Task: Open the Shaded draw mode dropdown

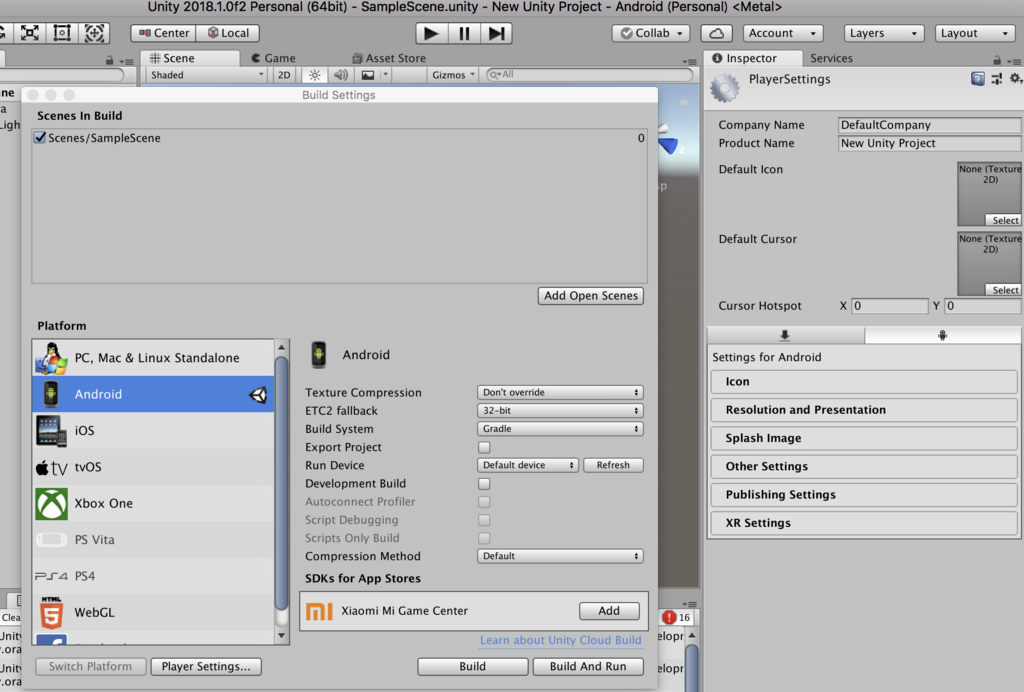Action: (x=206, y=75)
